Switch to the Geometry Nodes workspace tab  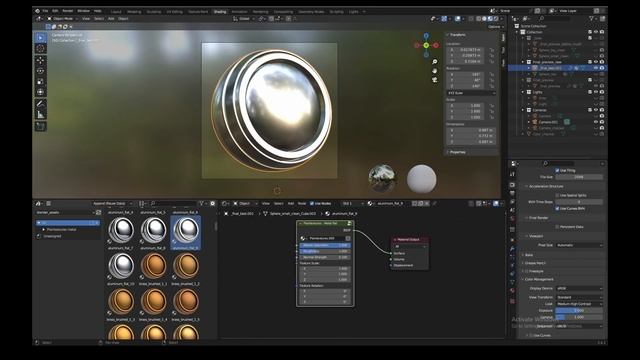311,12
